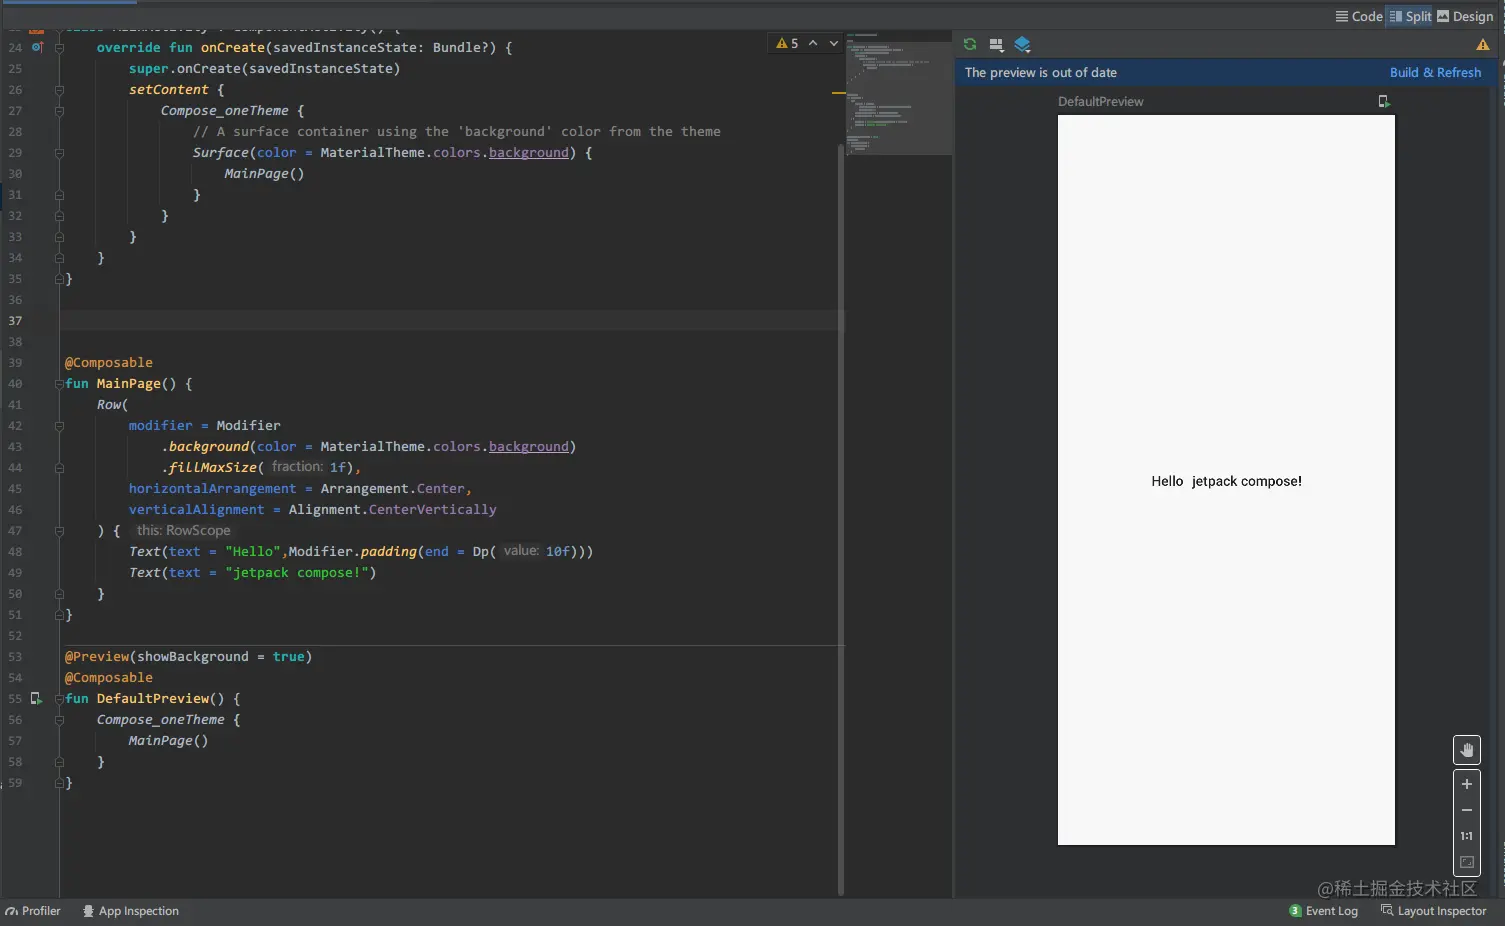Click the Build & Refresh link
This screenshot has height=926, width=1505.
coord(1435,73)
